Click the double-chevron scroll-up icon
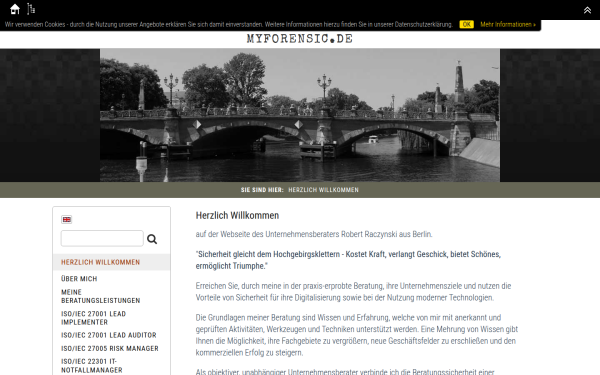This screenshot has height=375, width=600. [x=587, y=10]
